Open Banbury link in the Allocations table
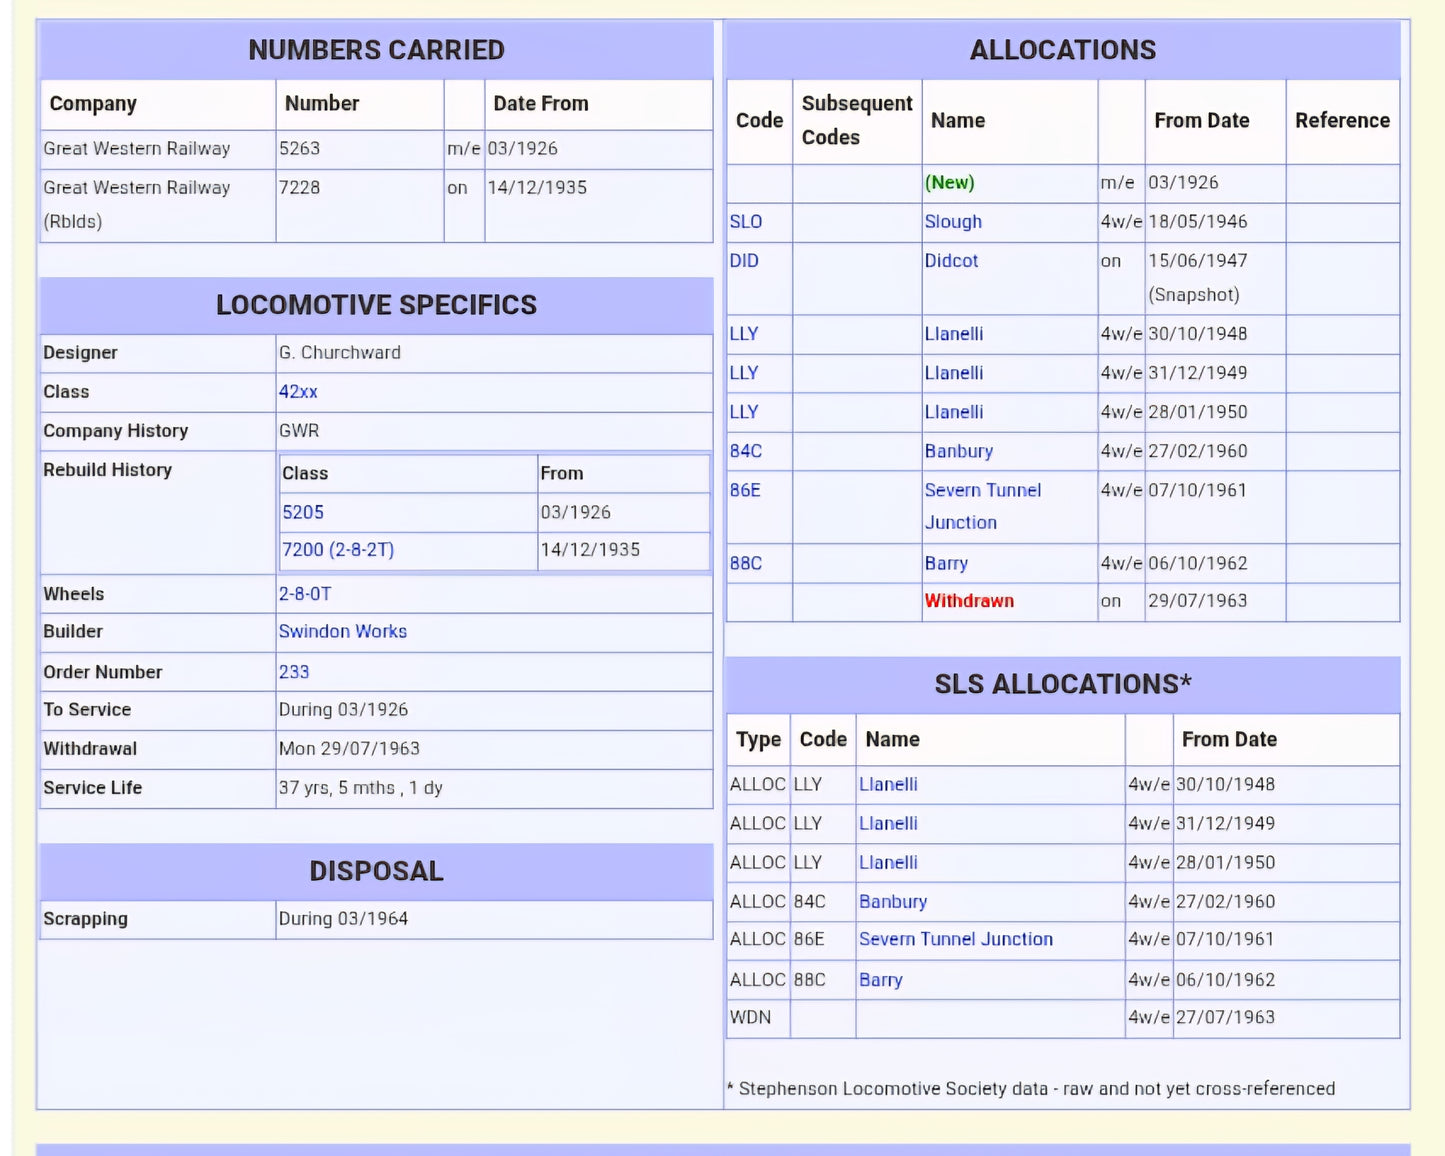 point(958,451)
